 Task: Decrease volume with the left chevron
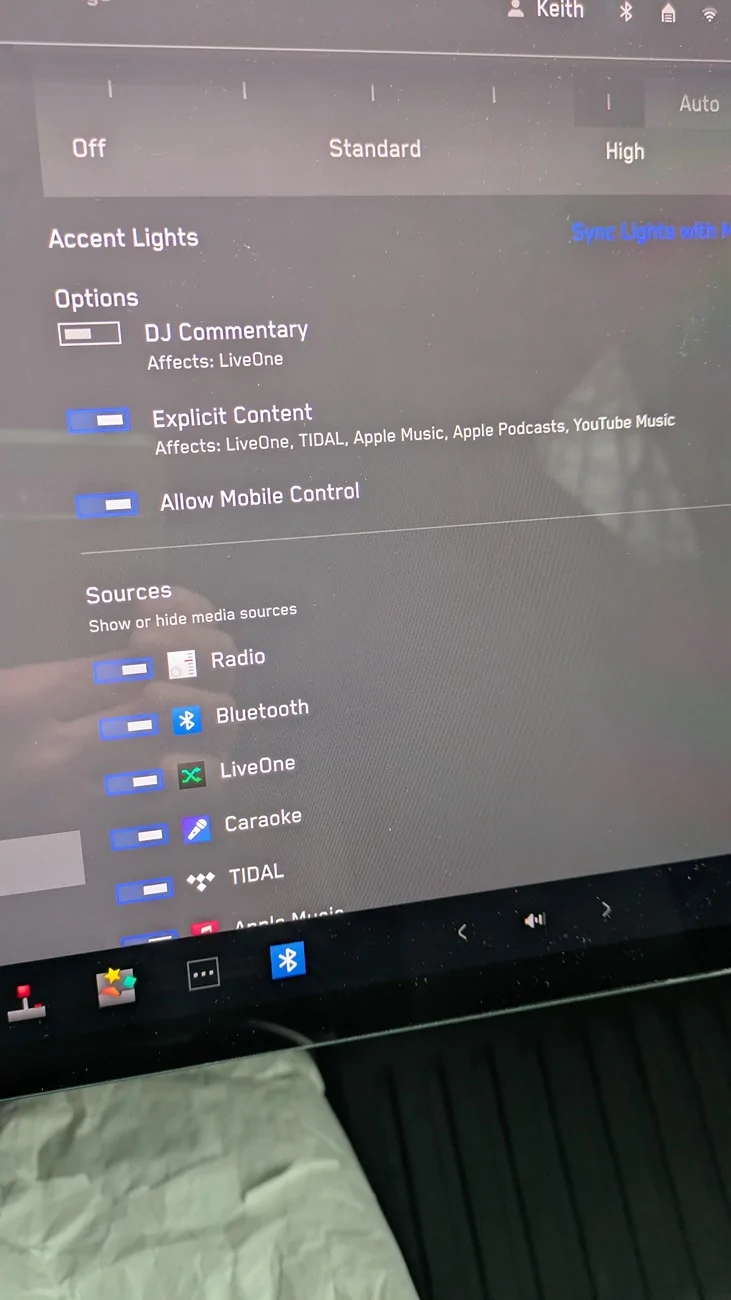coord(462,932)
